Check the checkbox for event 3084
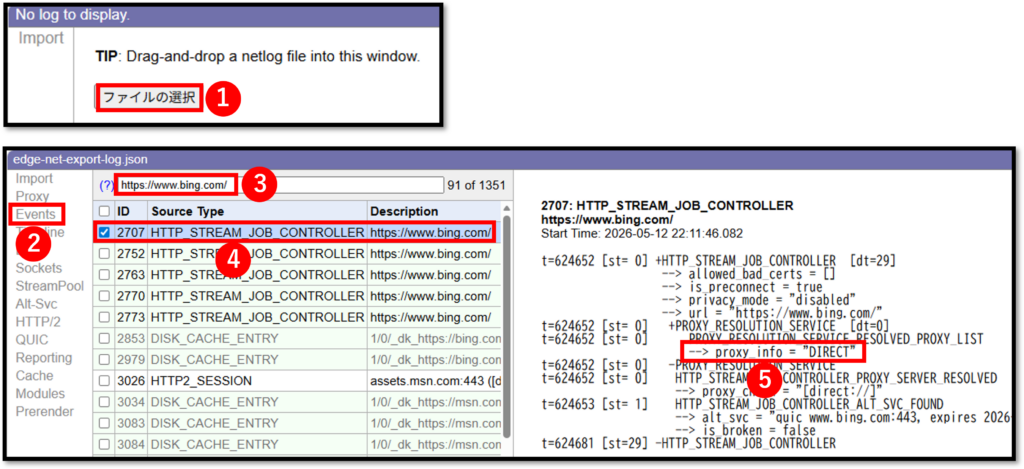The height and width of the screenshot is (469, 1024). pyautogui.click(x=104, y=444)
